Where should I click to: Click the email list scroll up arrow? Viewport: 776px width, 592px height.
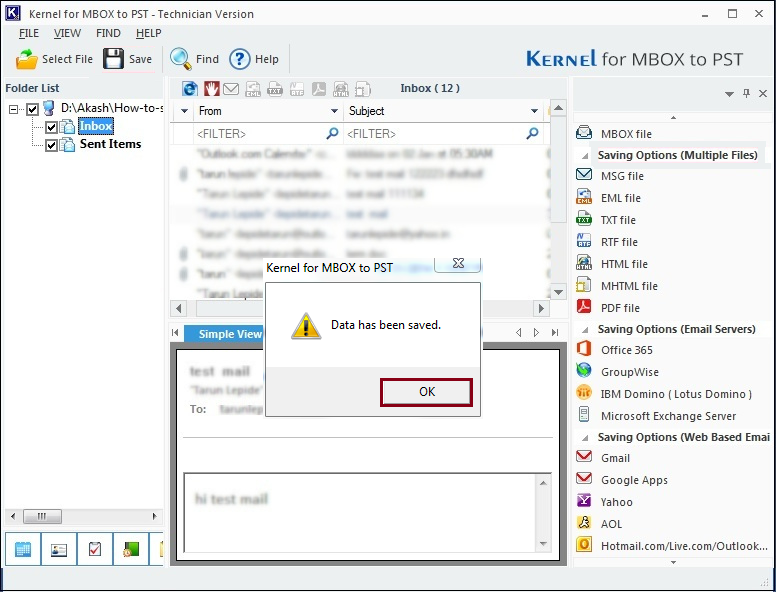pyautogui.click(x=558, y=108)
